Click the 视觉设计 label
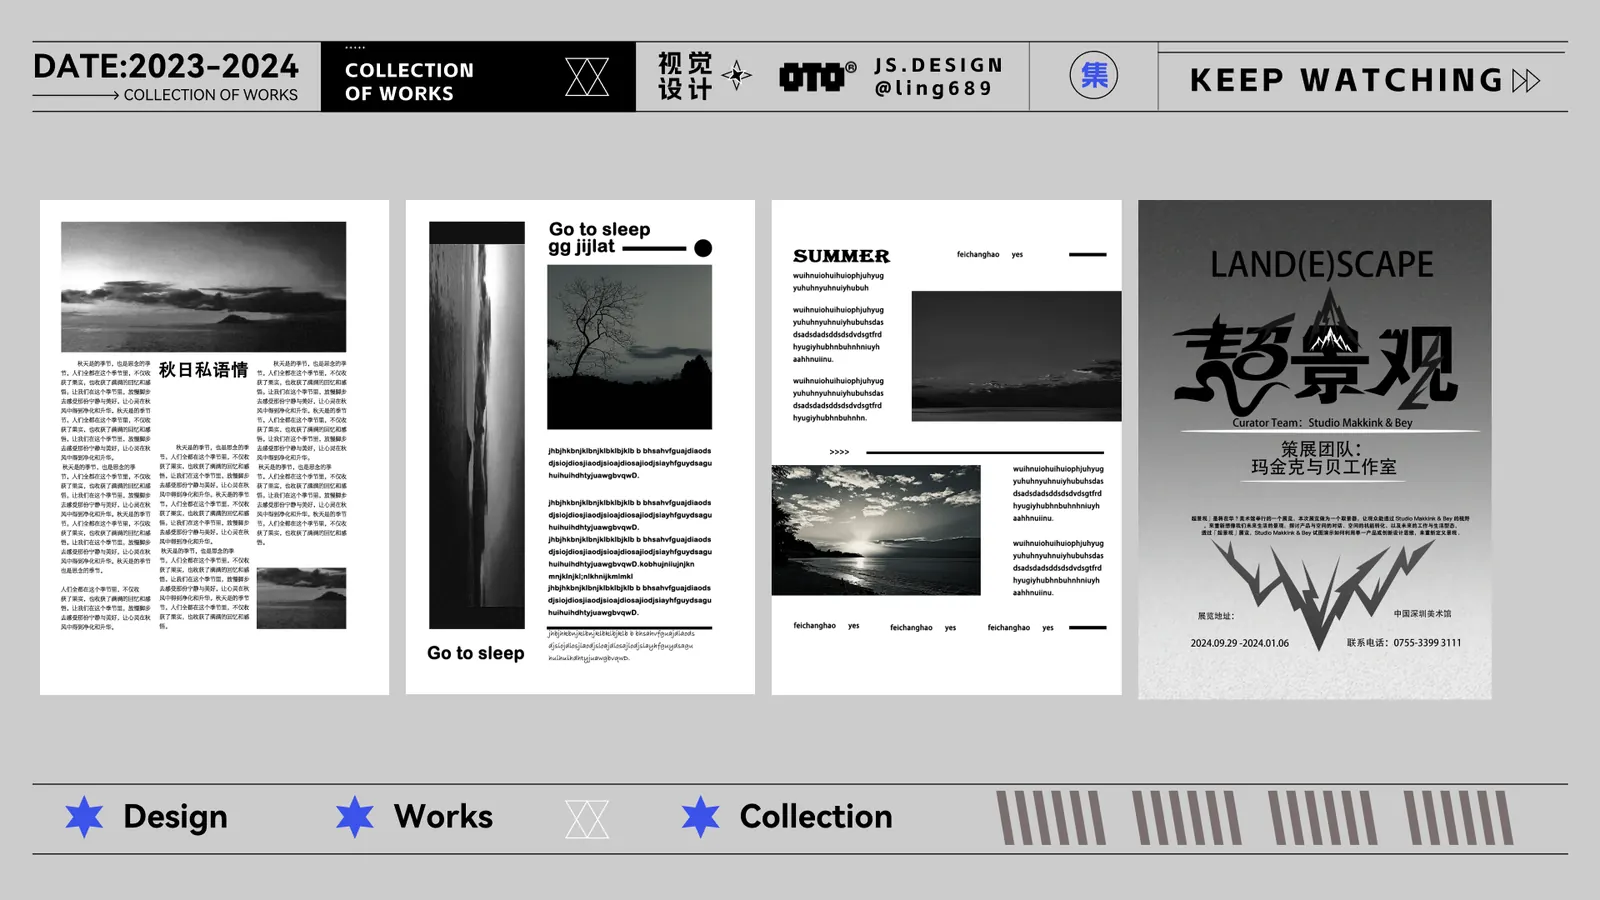Viewport: 1600px width, 900px height. point(685,76)
